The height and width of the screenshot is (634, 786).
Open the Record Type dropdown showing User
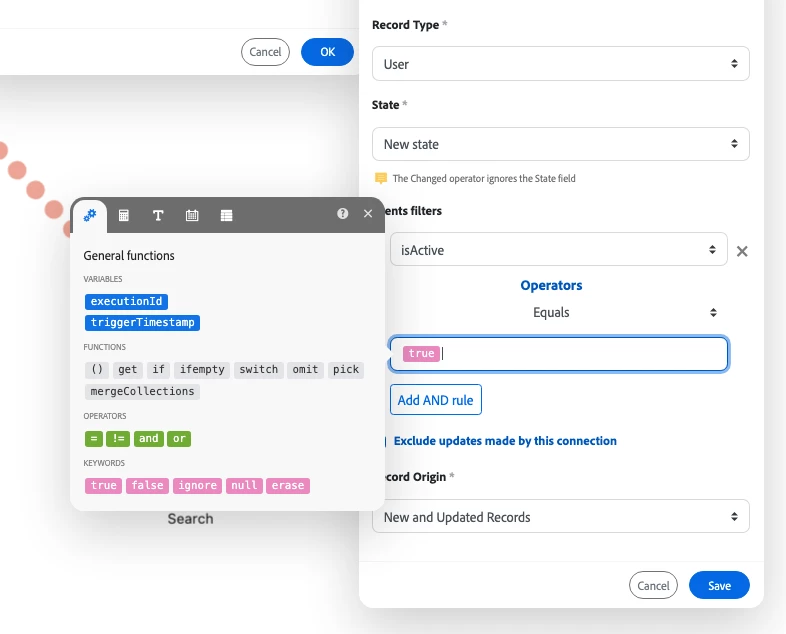tap(560, 64)
